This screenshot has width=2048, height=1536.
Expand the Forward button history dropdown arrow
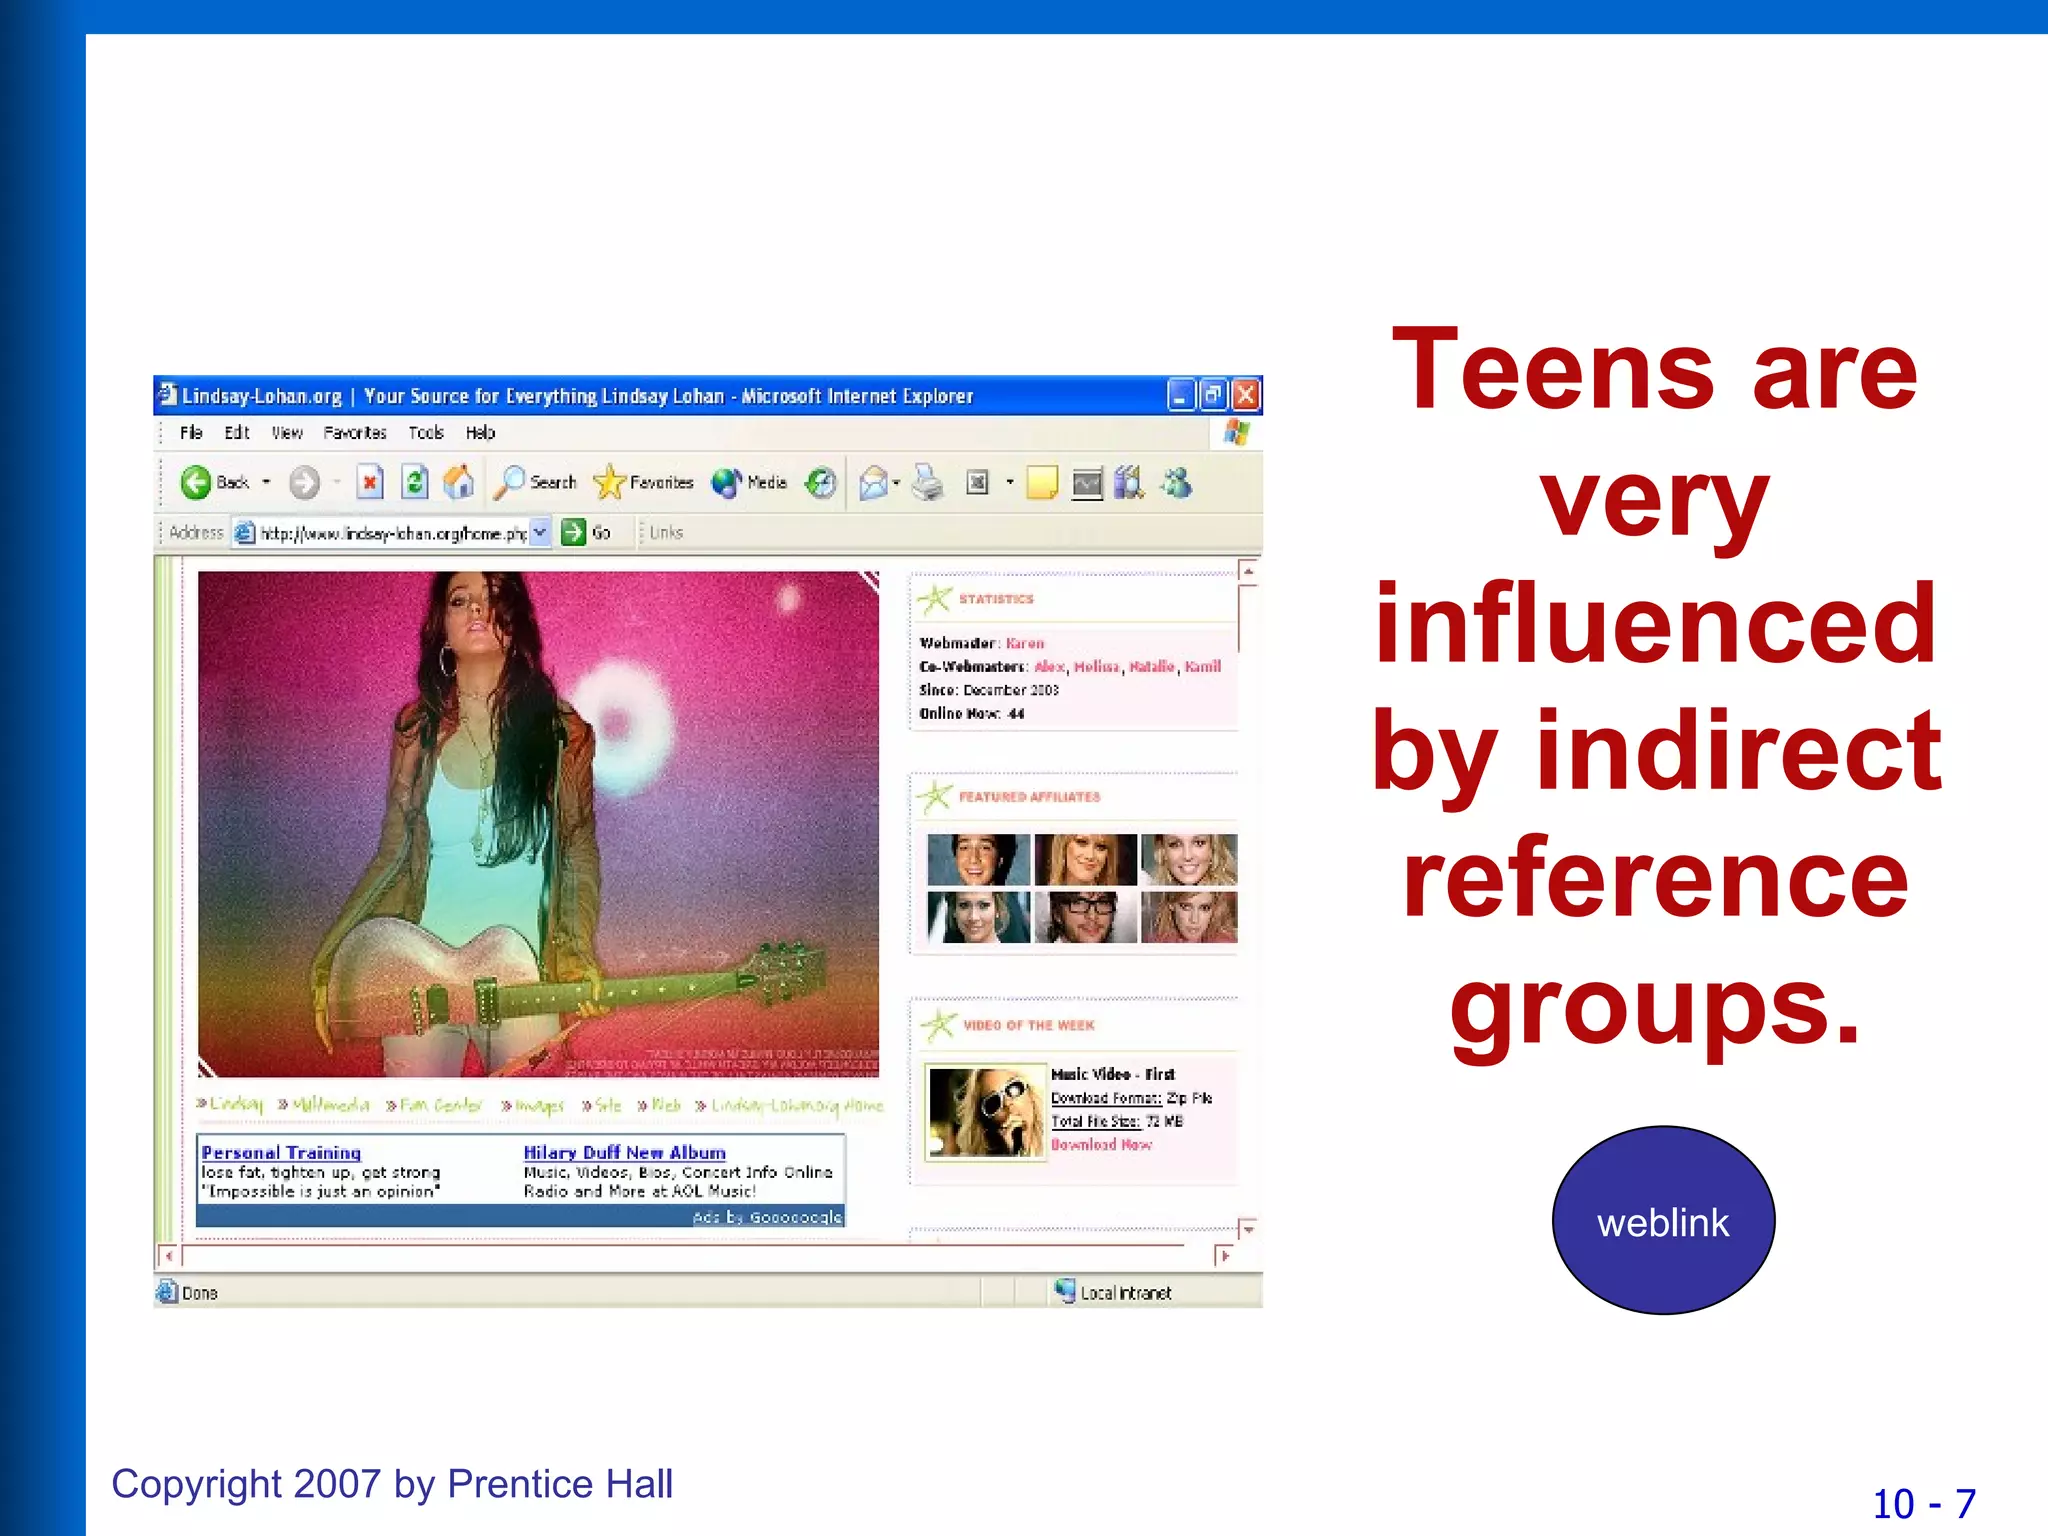point(337,482)
